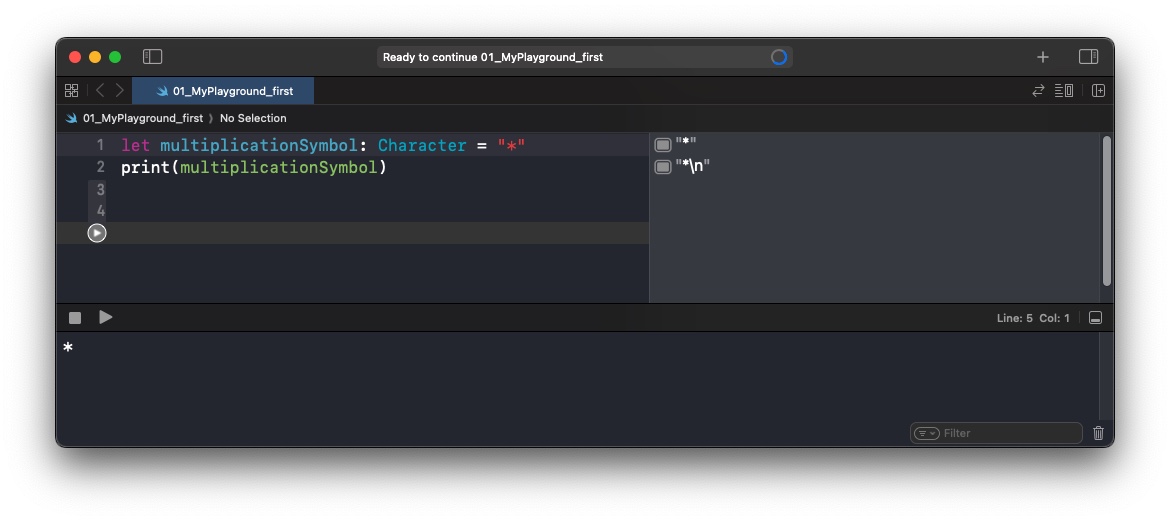Click 01_MyPlayground_first in the breadcrumb bar
Viewport: 1170px width, 521px height.
[x=143, y=118]
